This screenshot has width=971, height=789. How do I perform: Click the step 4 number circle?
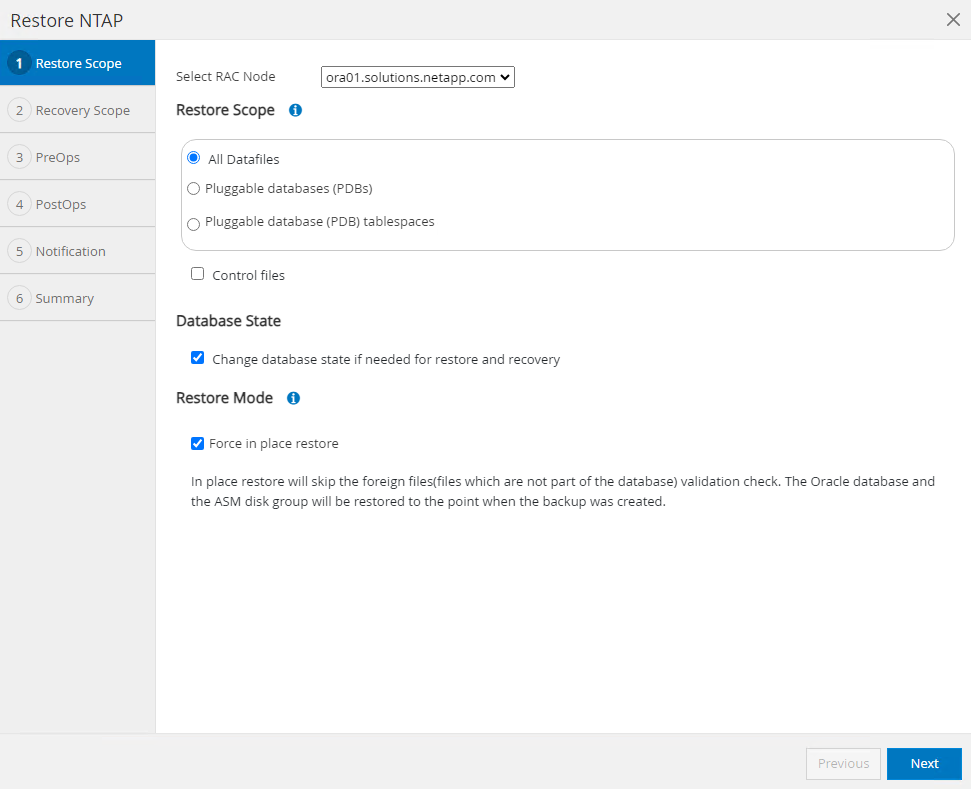point(18,204)
